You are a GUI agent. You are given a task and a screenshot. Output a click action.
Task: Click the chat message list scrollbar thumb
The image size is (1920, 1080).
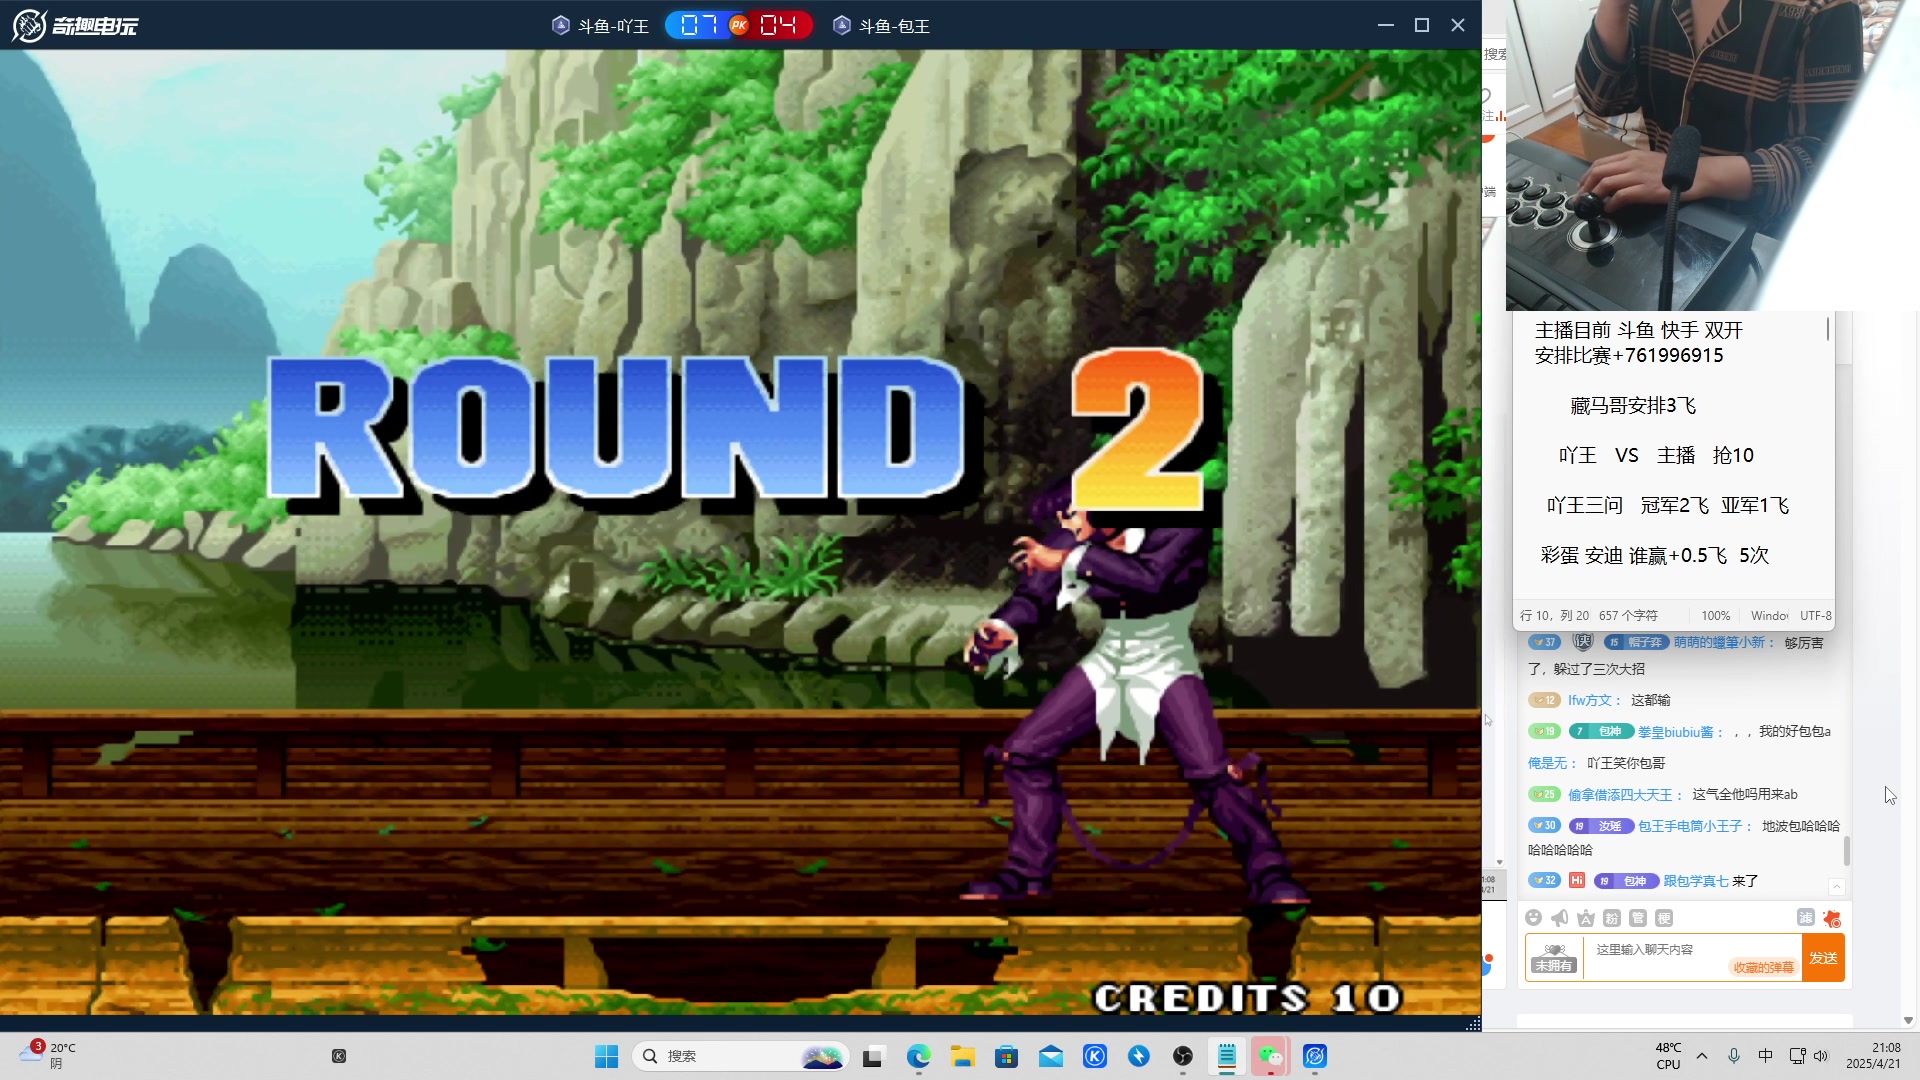click(1847, 851)
